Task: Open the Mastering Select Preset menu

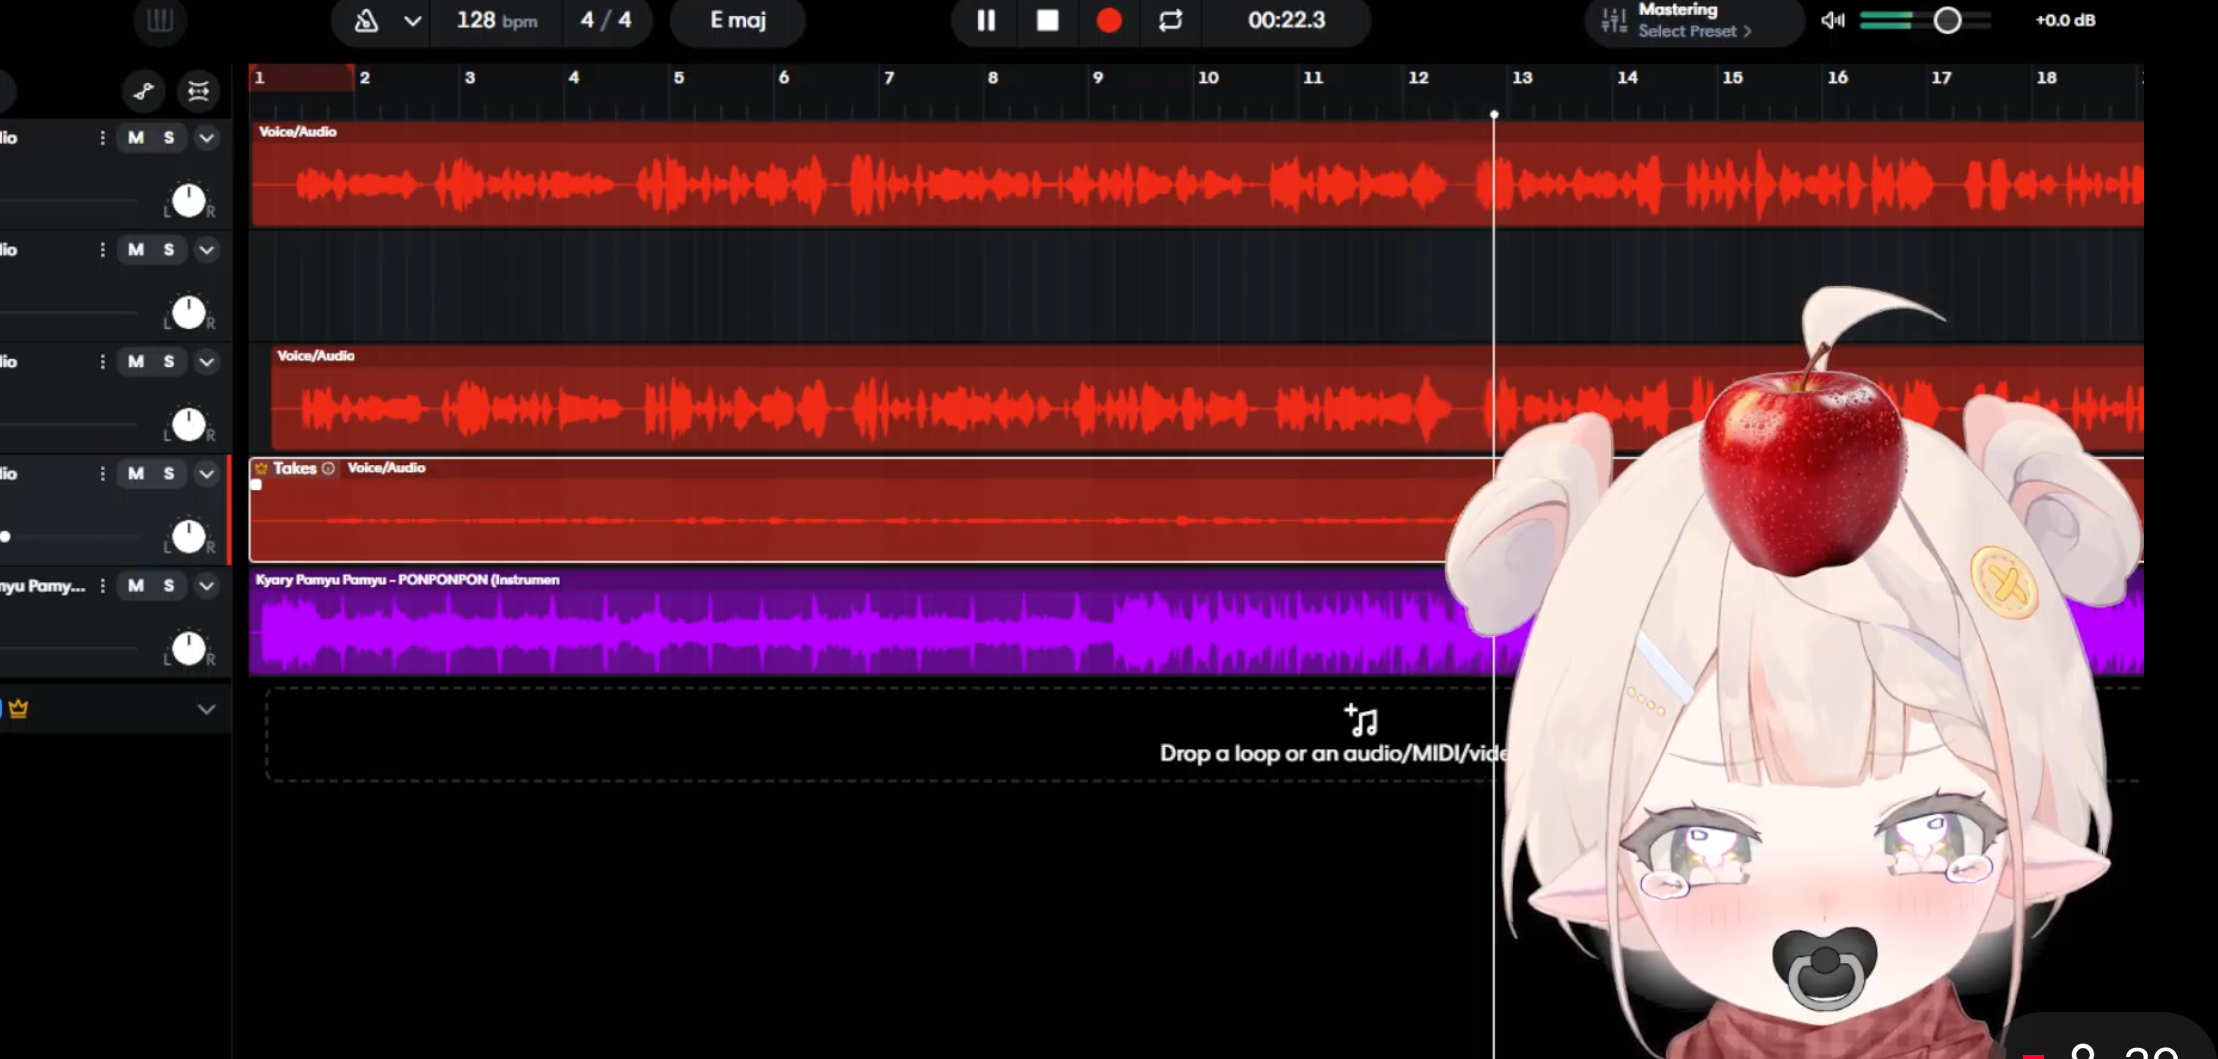Action: pos(1694,31)
